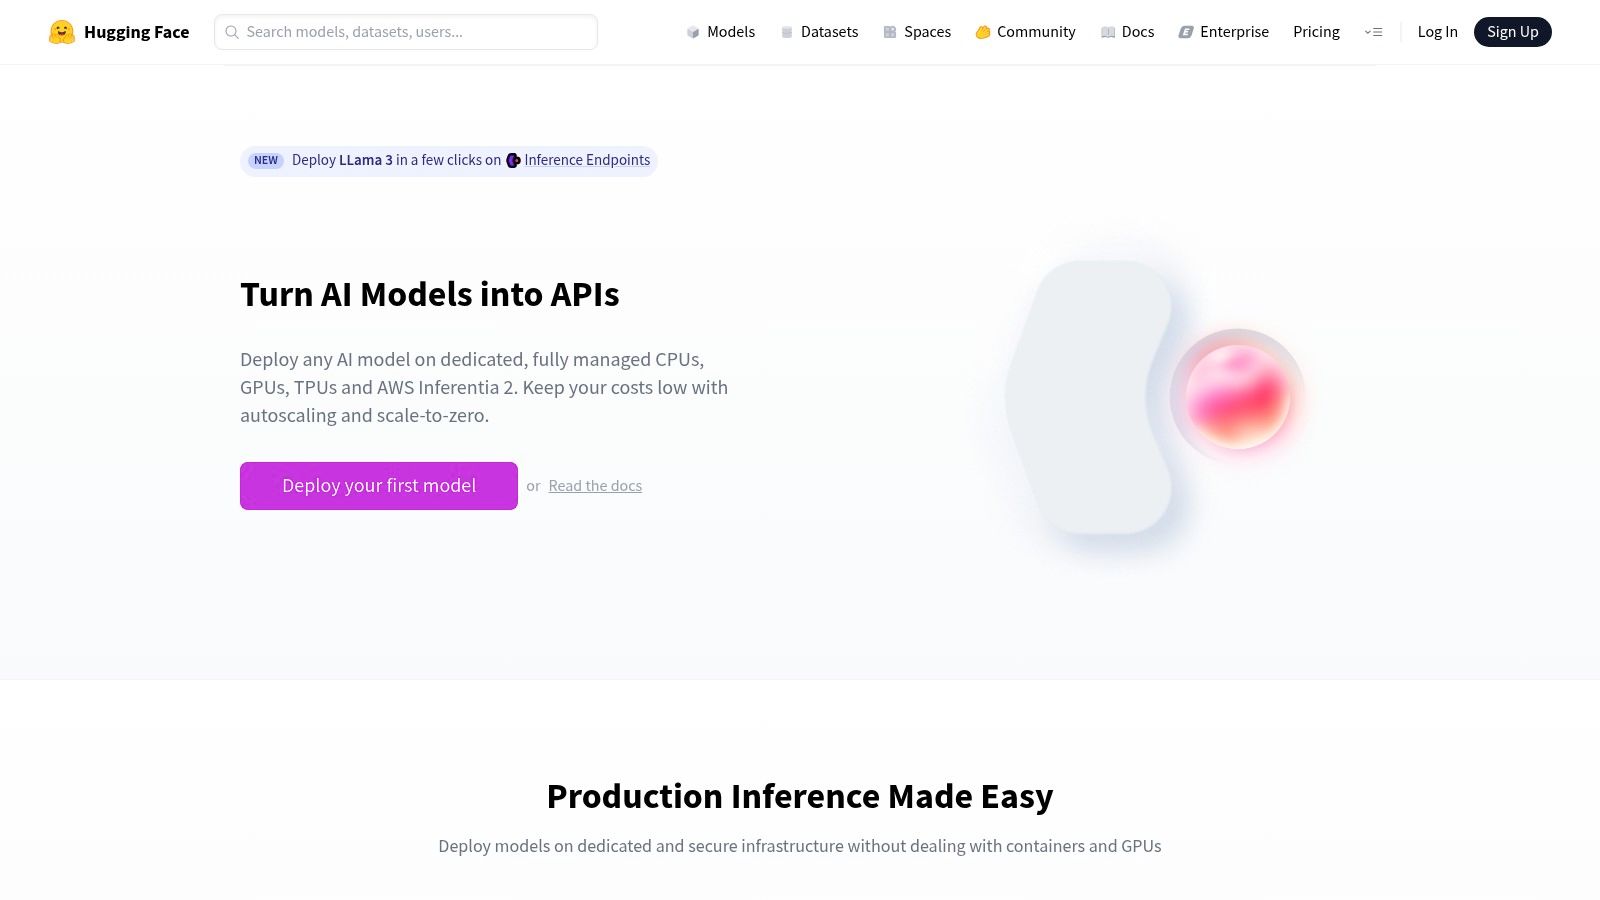This screenshot has height=900, width=1600.
Task: Click the Enterprise icon
Action: point(1186,32)
